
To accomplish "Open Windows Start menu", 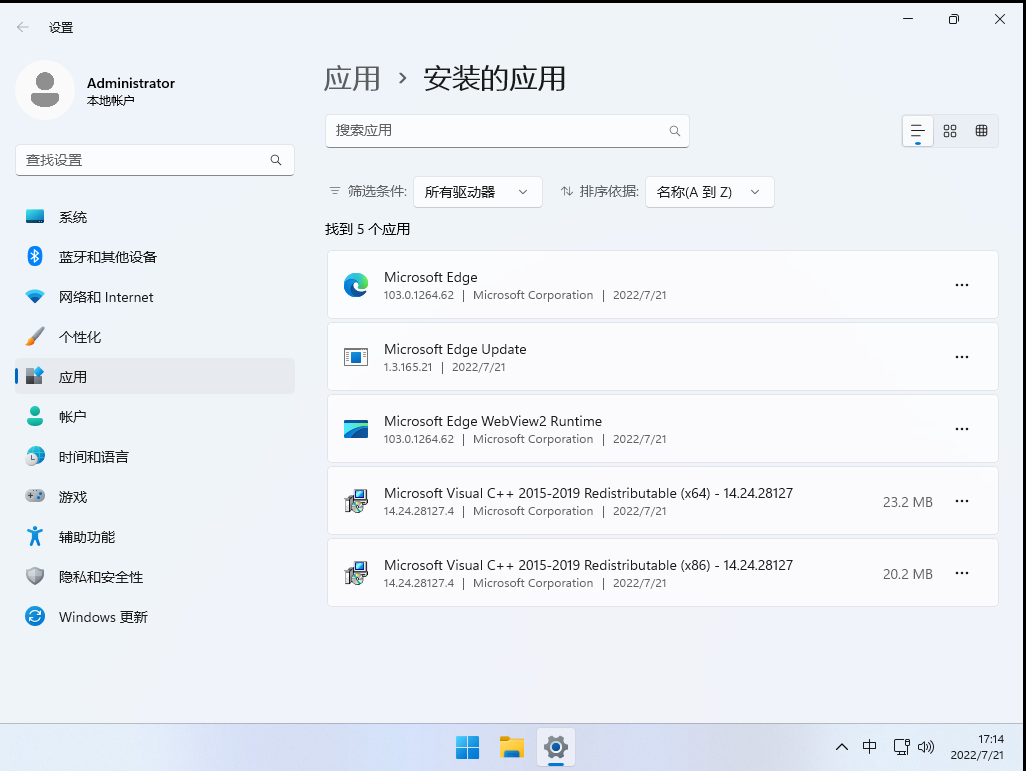I will [x=467, y=747].
